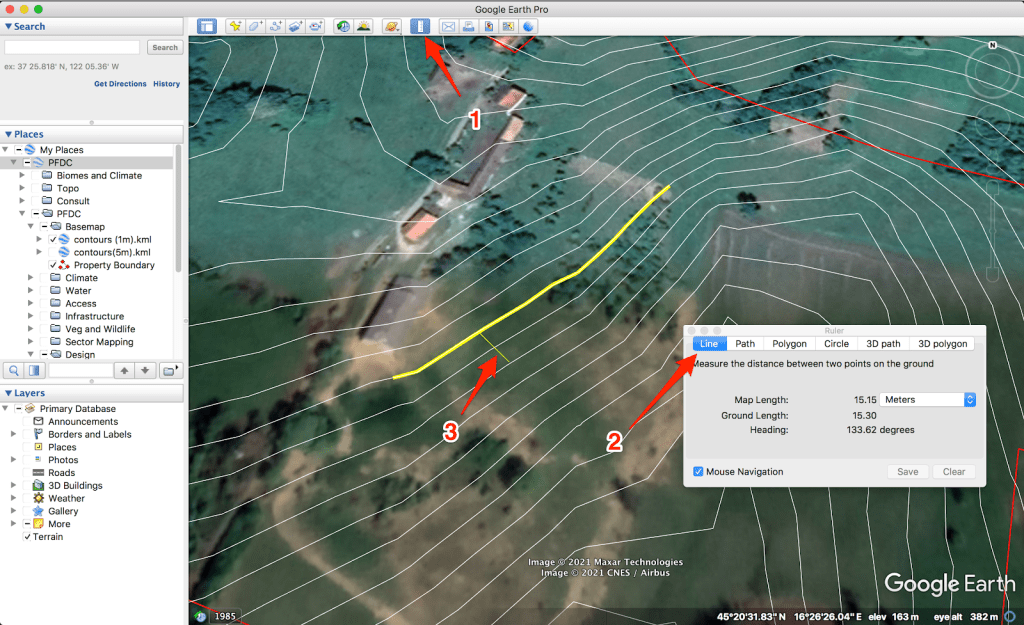Click the add folder button in Places

170,370
